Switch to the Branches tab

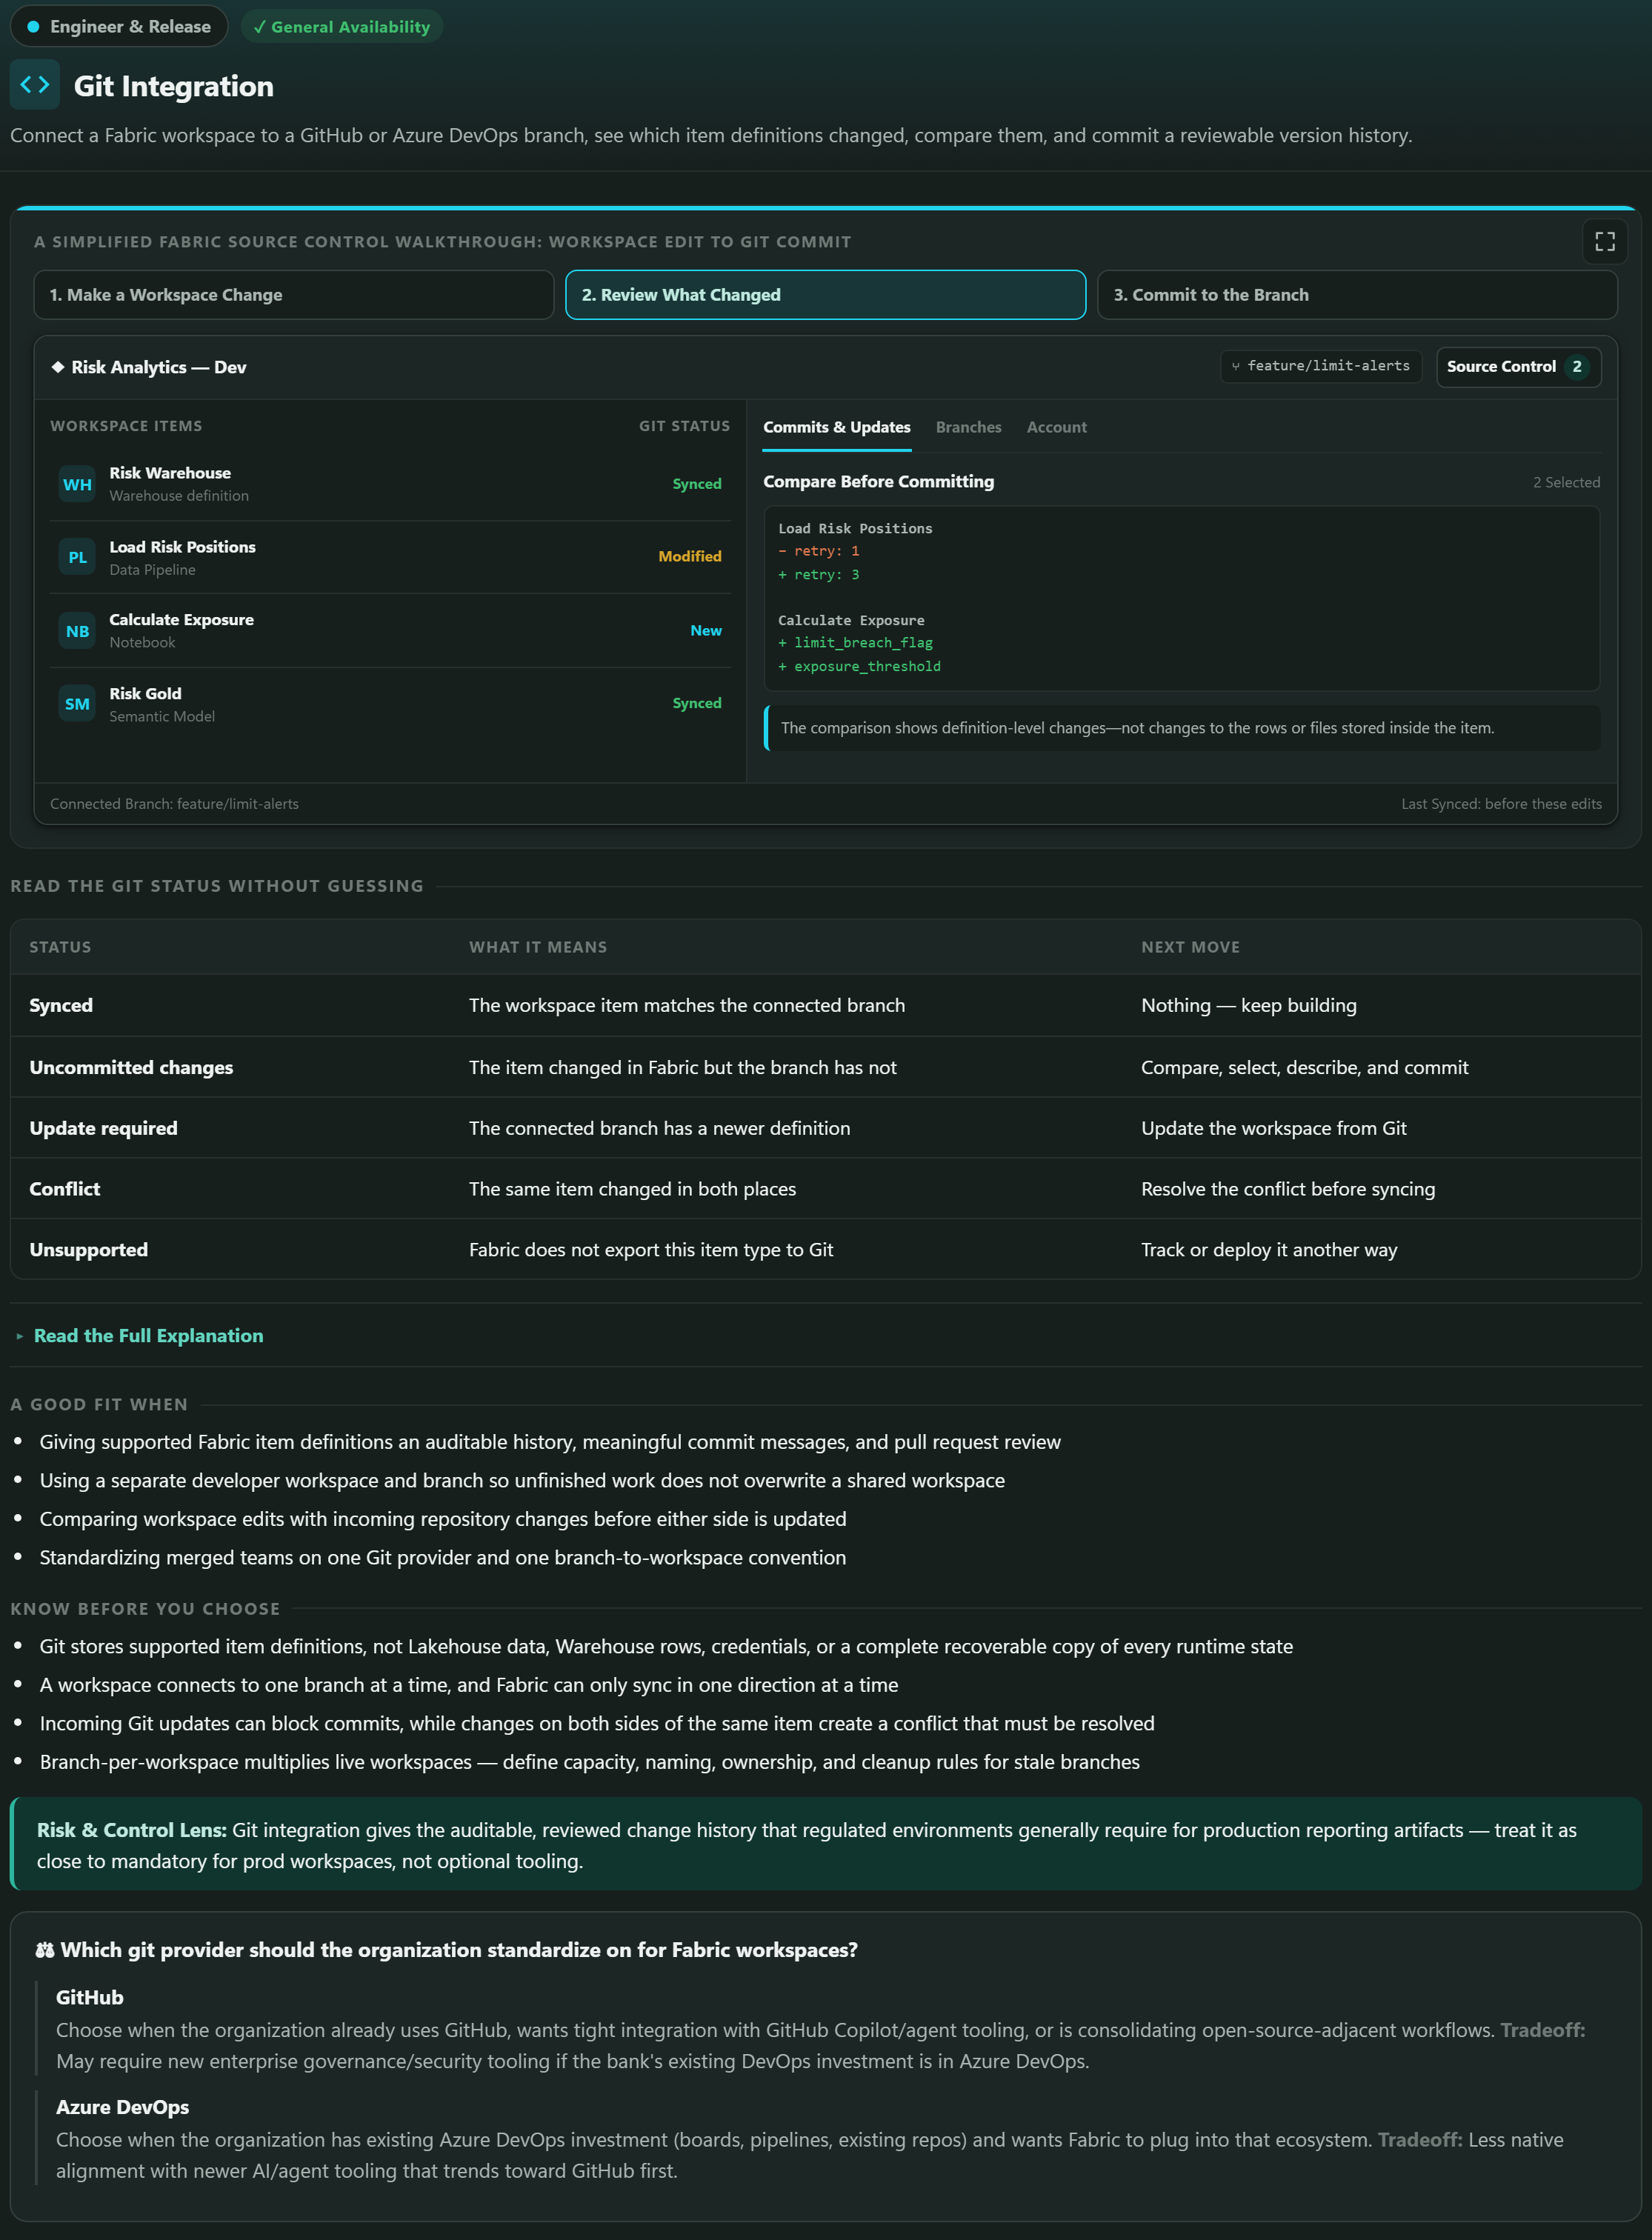pos(968,427)
